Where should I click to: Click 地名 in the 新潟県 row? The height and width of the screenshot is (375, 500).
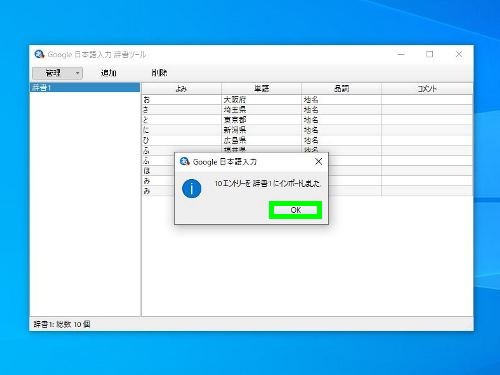click(x=341, y=130)
